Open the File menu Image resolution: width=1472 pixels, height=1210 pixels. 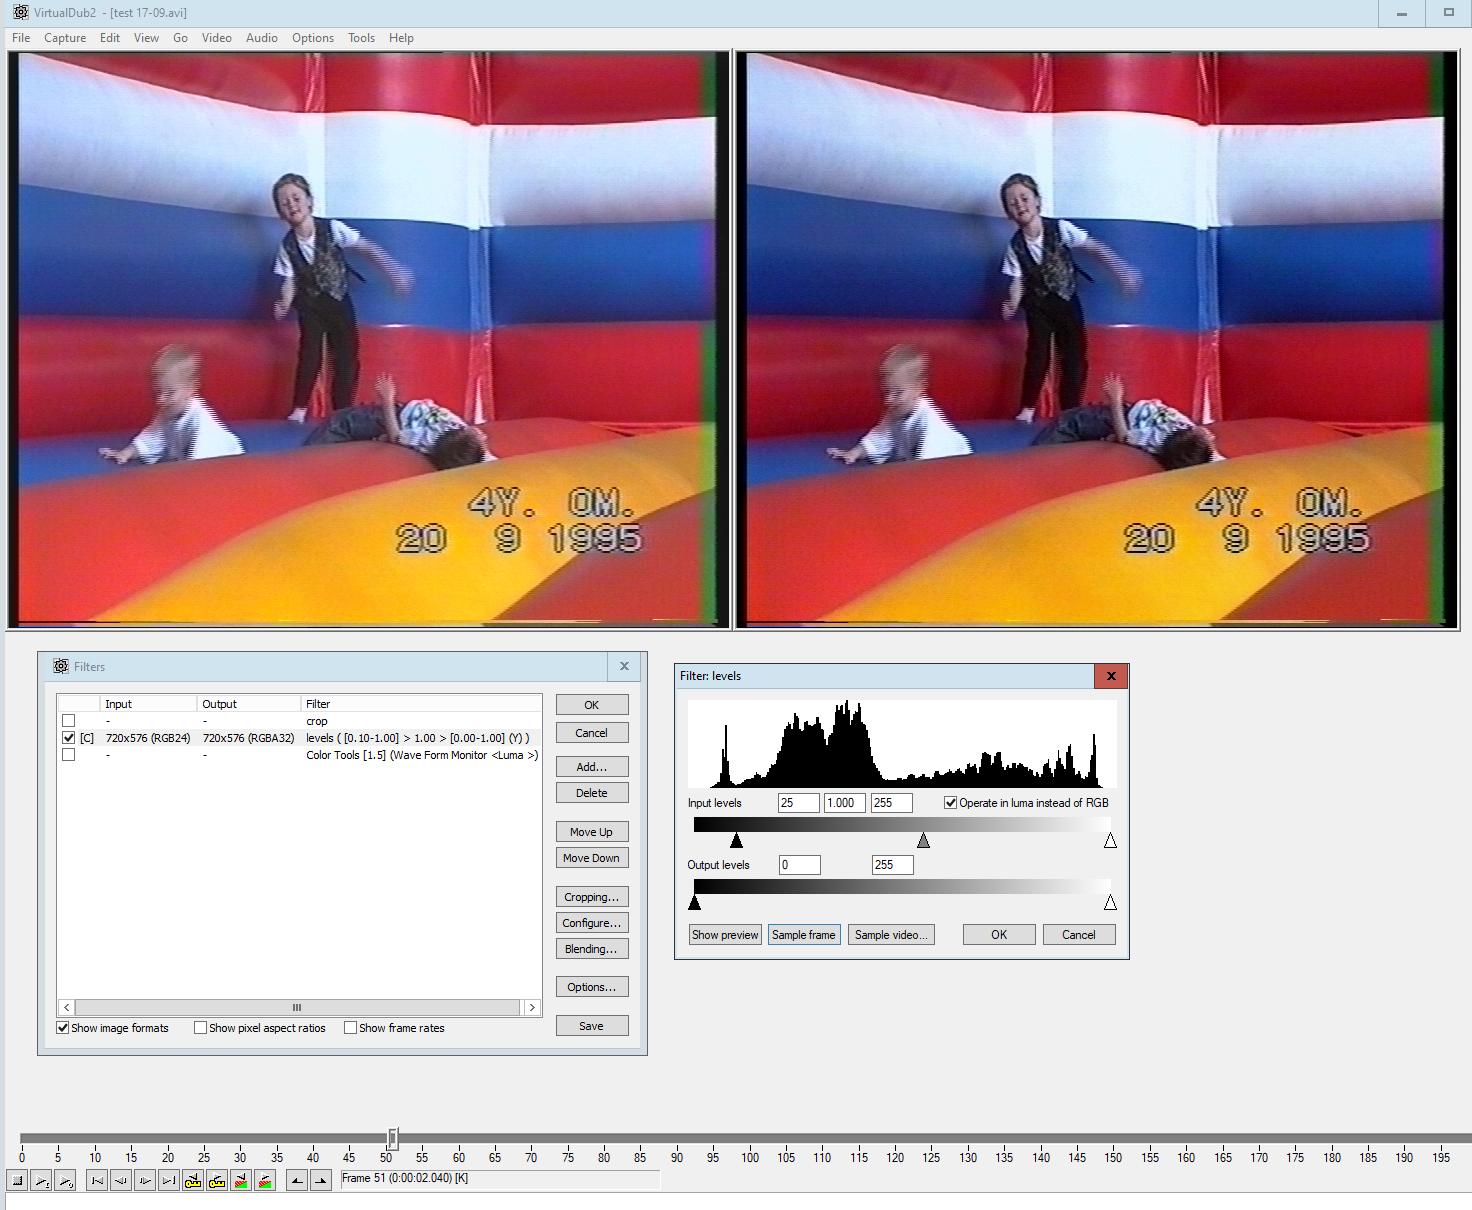coord(21,38)
